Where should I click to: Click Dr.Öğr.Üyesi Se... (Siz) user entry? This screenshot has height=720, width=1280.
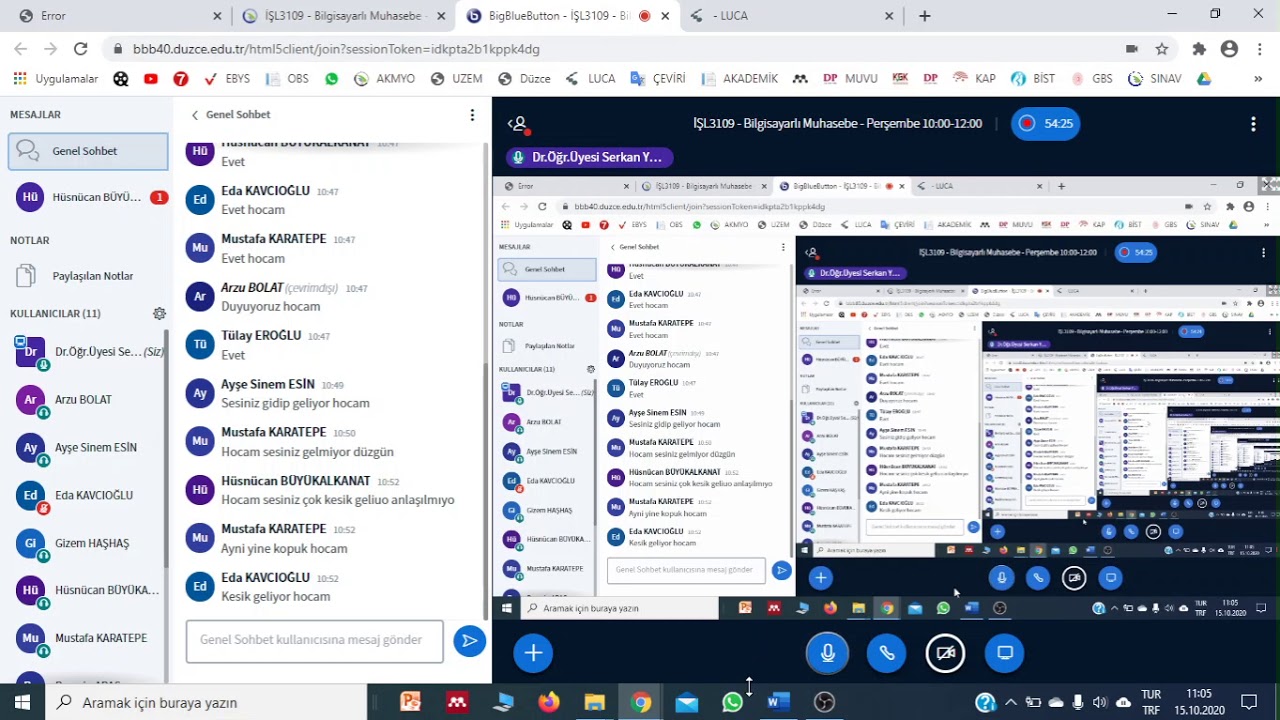(x=88, y=352)
